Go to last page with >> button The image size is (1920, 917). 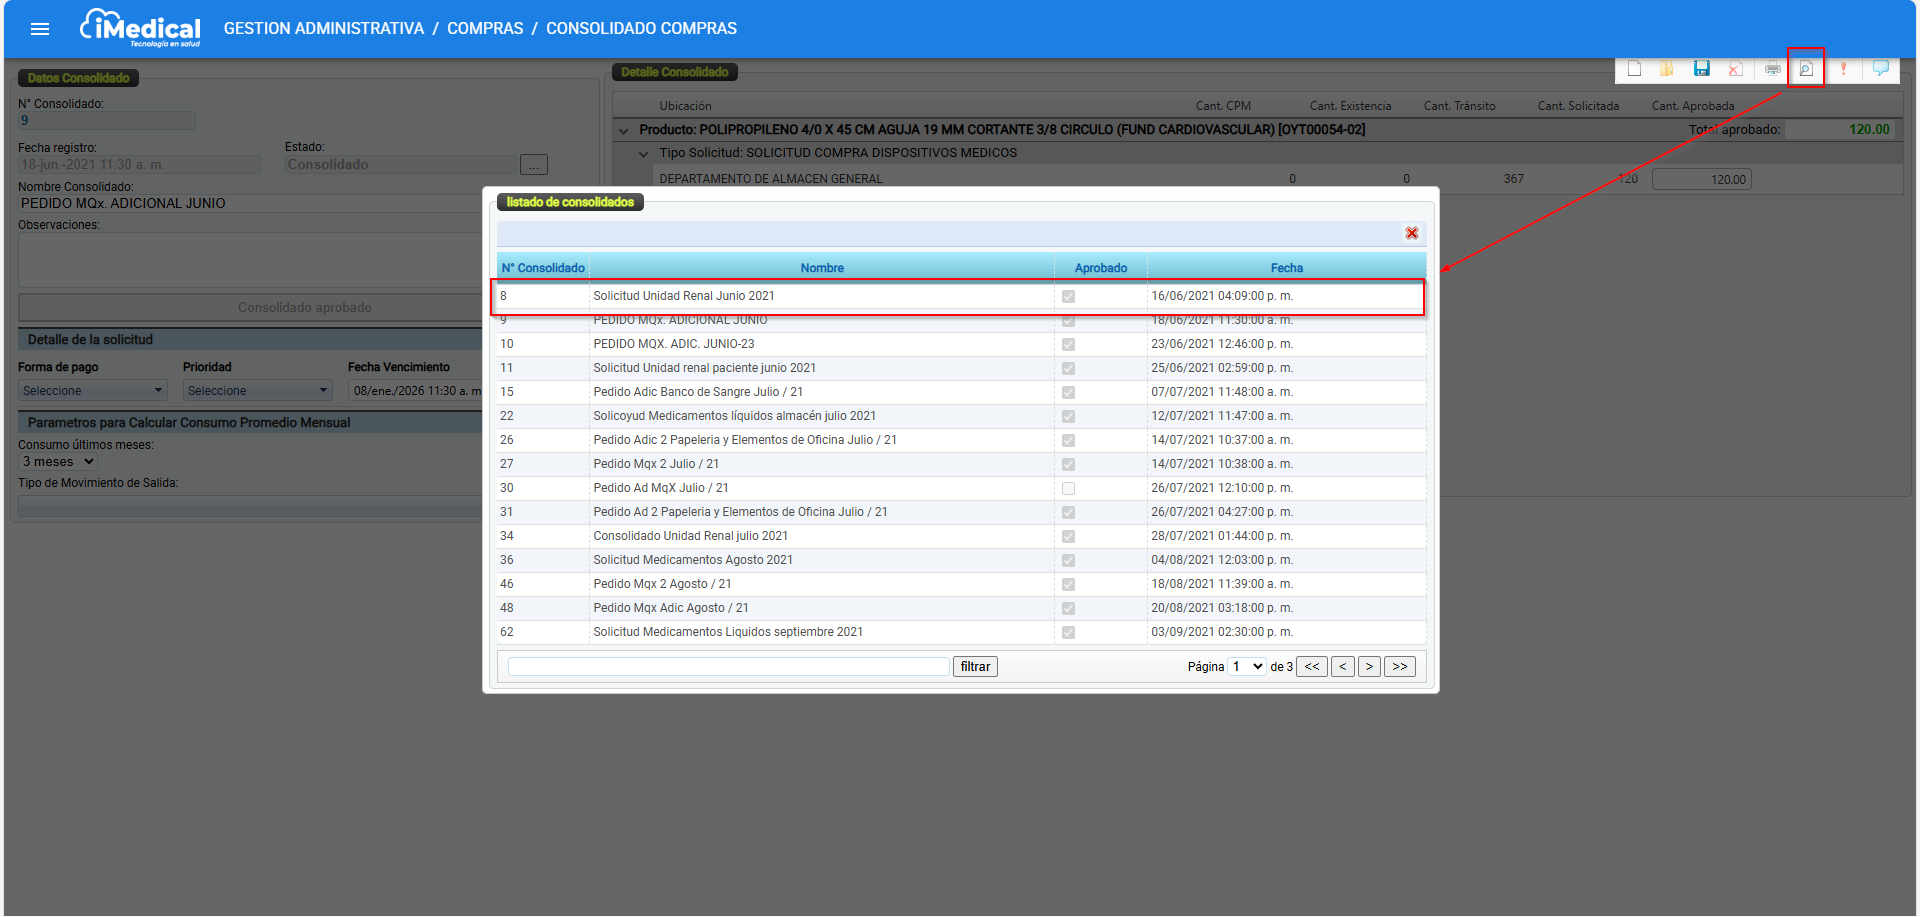[1400, 667]
